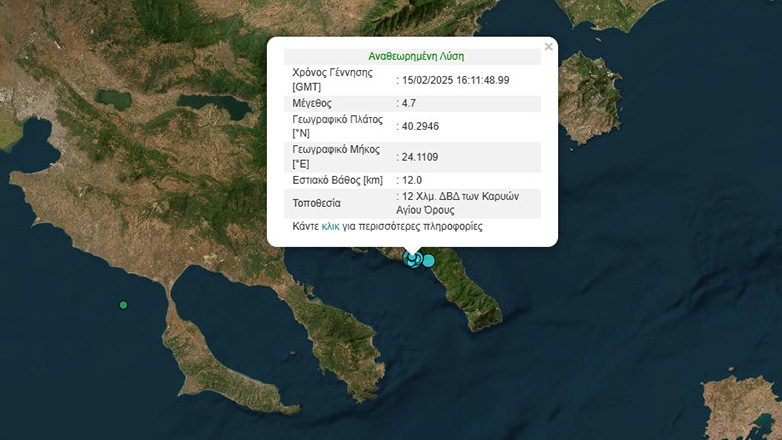The image size is (782, 440).
Task: Click the 'Αναθεωρημένη Λύση' popup title
Action: click(417, 56)
